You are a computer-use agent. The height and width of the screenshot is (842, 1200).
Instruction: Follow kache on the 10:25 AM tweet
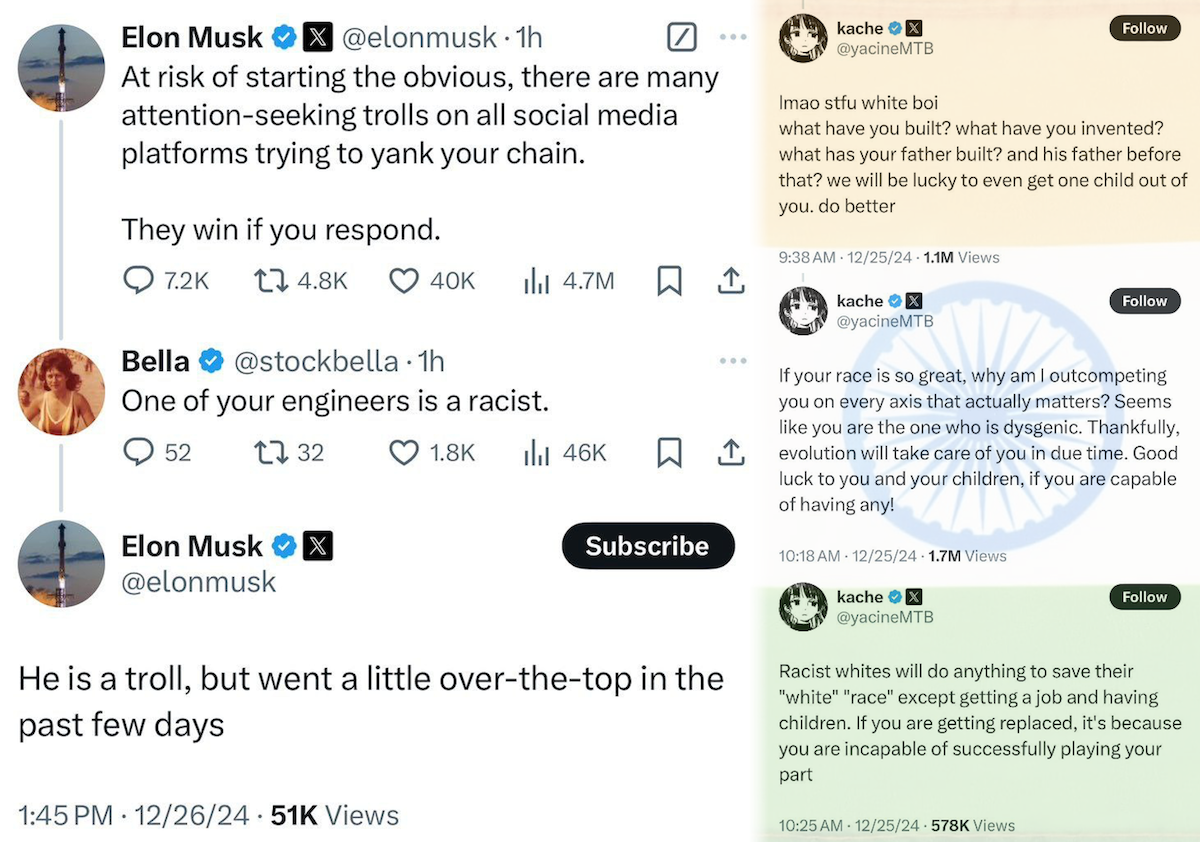[1144, 597]
